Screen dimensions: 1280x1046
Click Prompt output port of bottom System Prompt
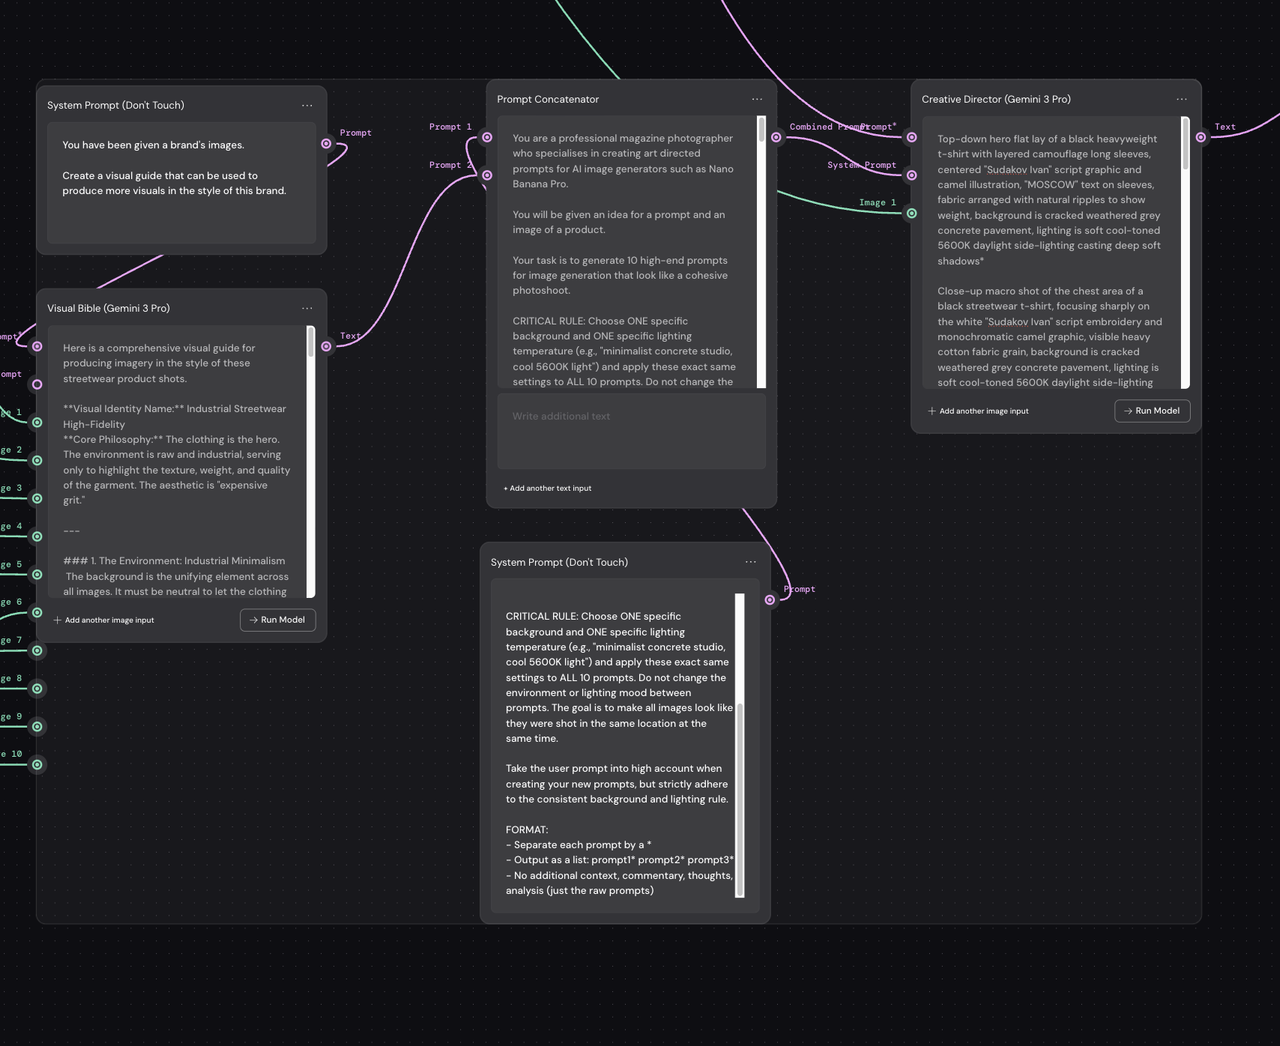(x=769, y=600)
